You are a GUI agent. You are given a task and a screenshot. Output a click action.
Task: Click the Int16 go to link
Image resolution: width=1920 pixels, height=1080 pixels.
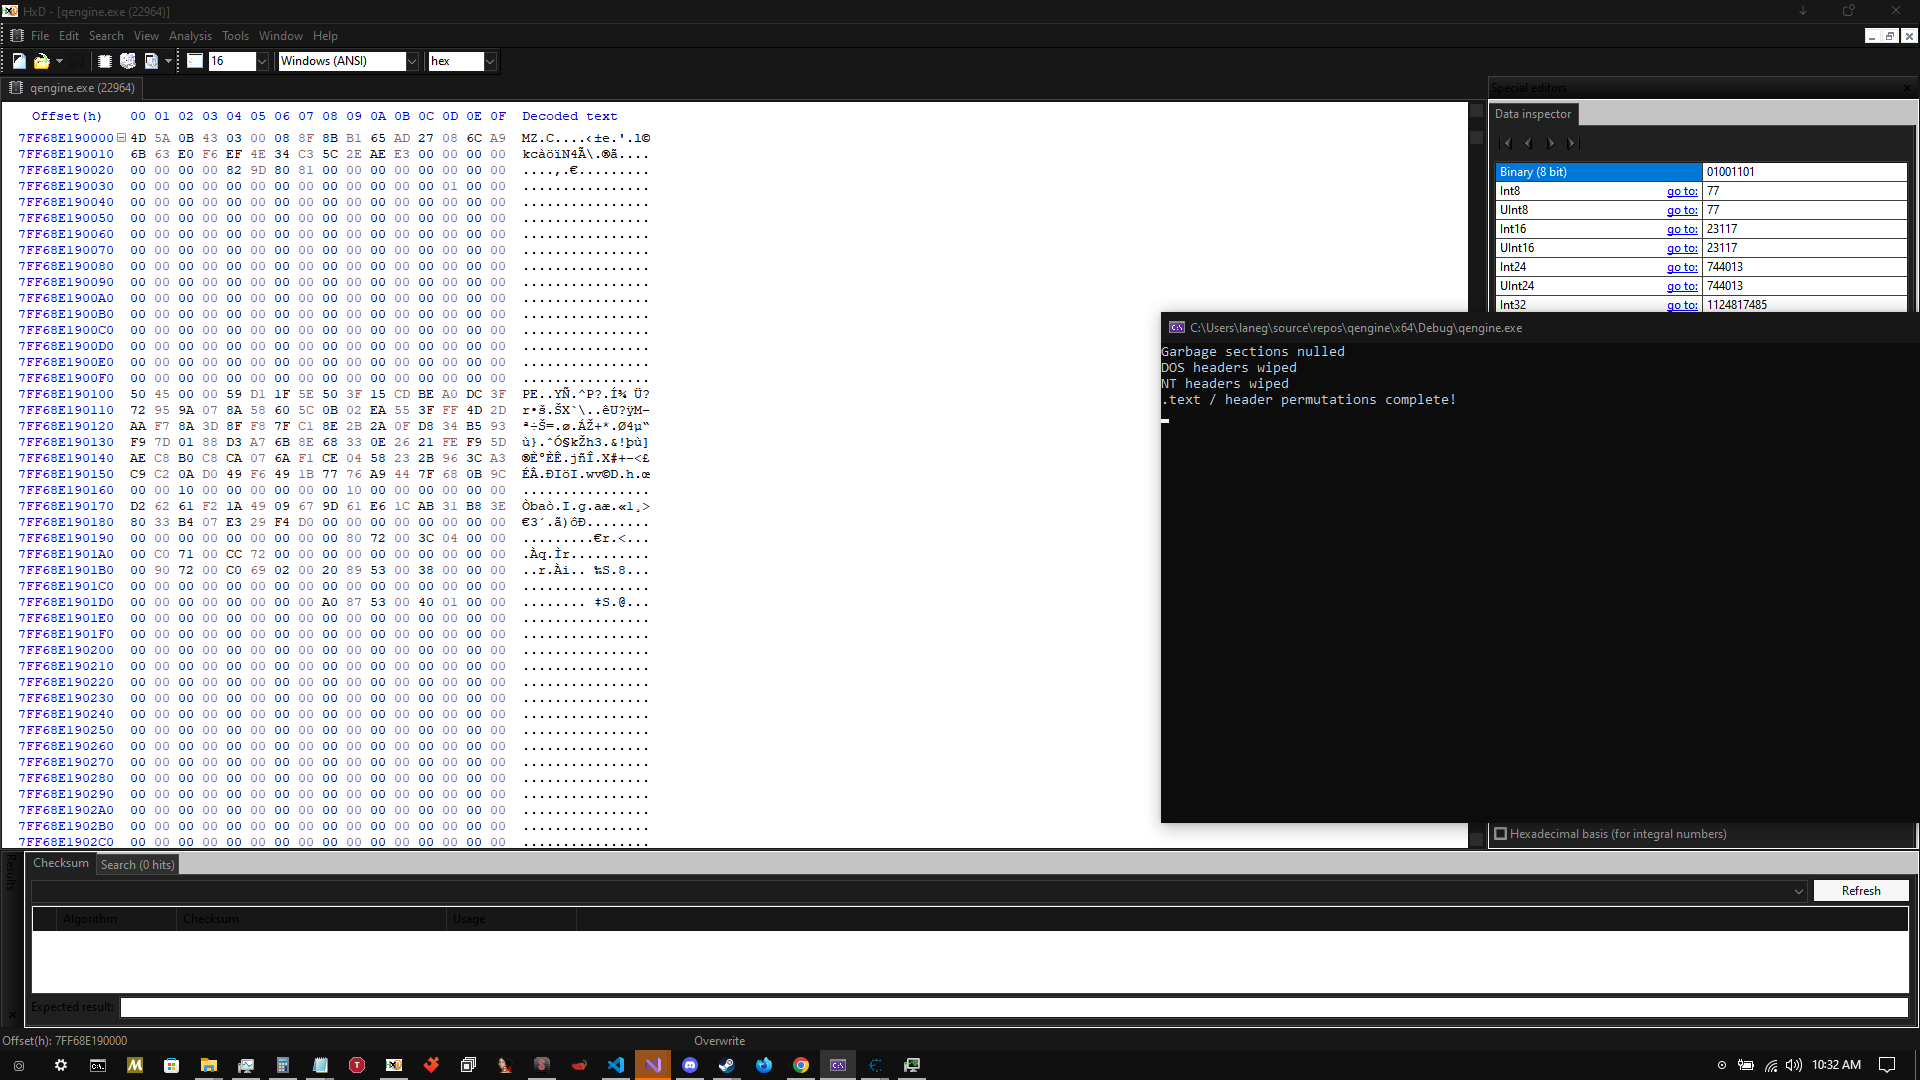pyautogui.click(x=1681, y=229)
